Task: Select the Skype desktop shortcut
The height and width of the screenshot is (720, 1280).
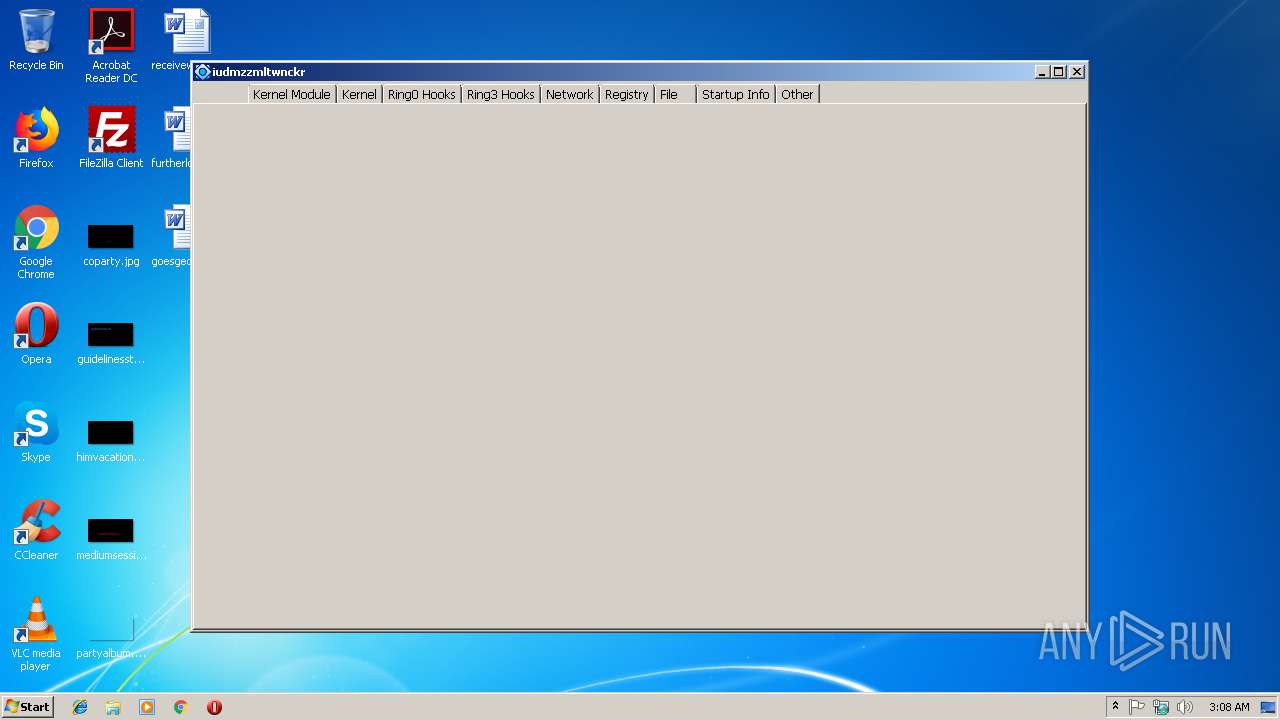Action: 36,432
